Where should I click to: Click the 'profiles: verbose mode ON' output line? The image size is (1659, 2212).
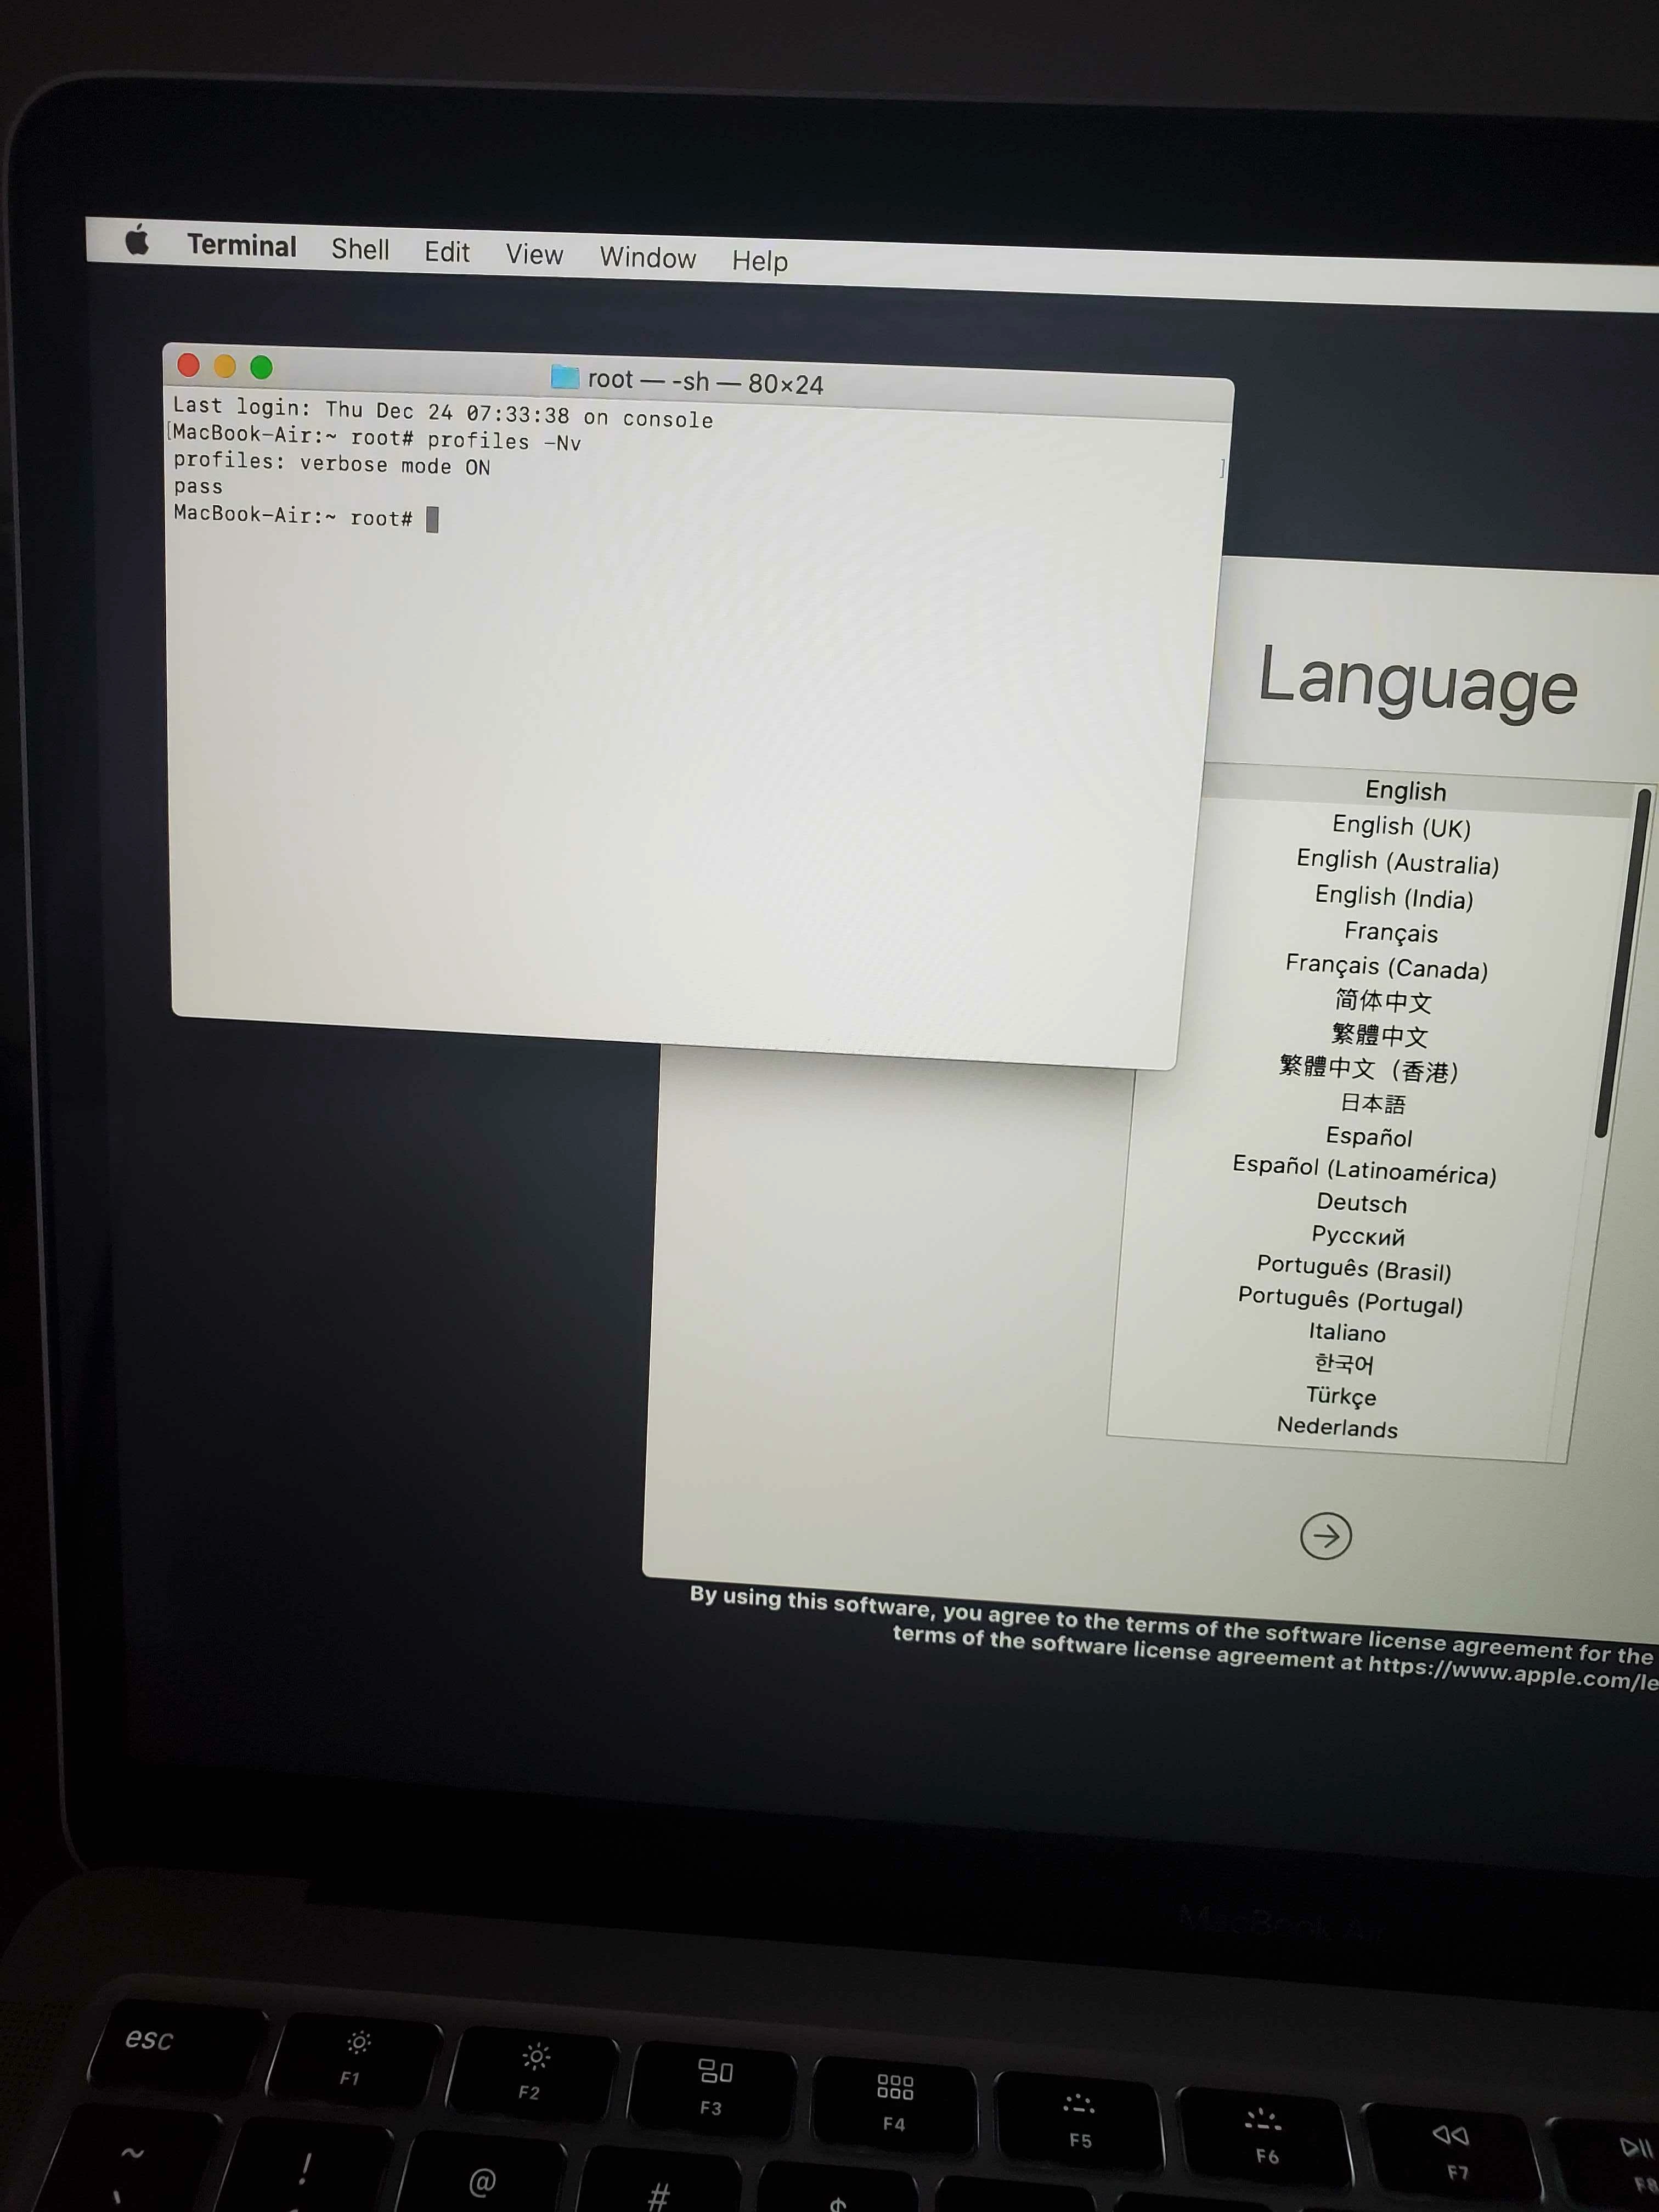coord(331,464)
